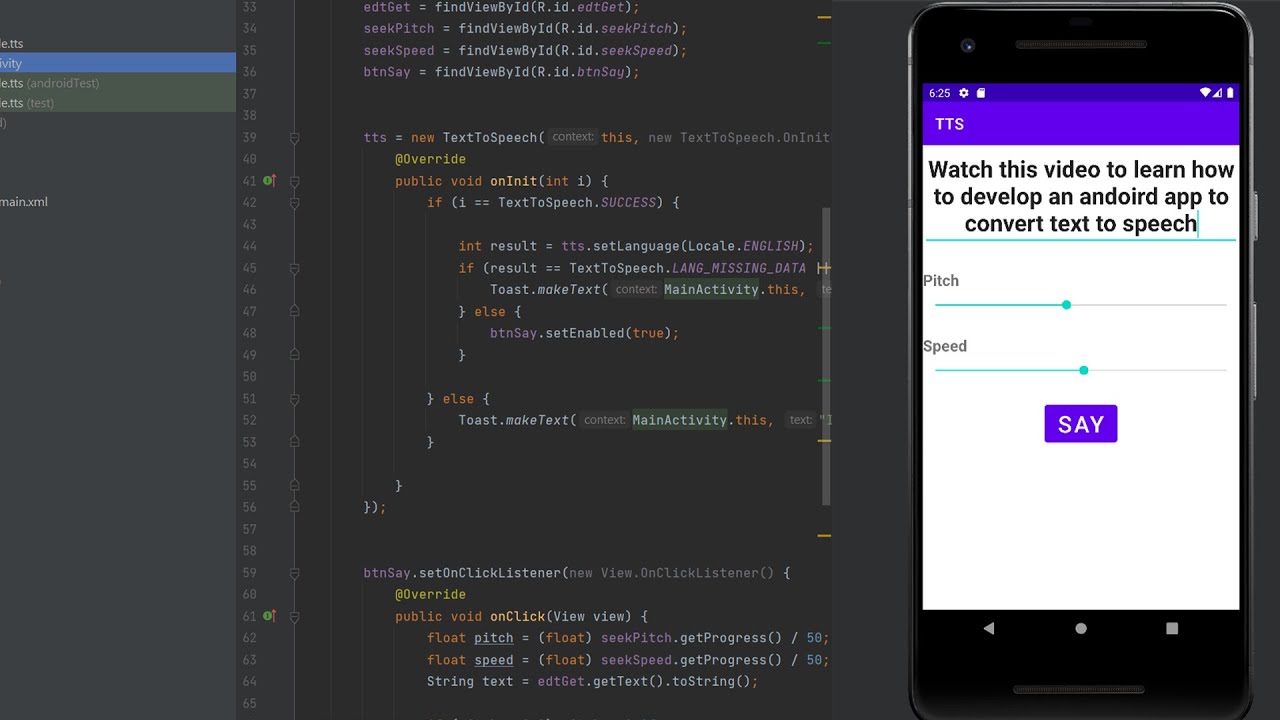
Task: Click the TTS app bar title
Action: (950, 124)
